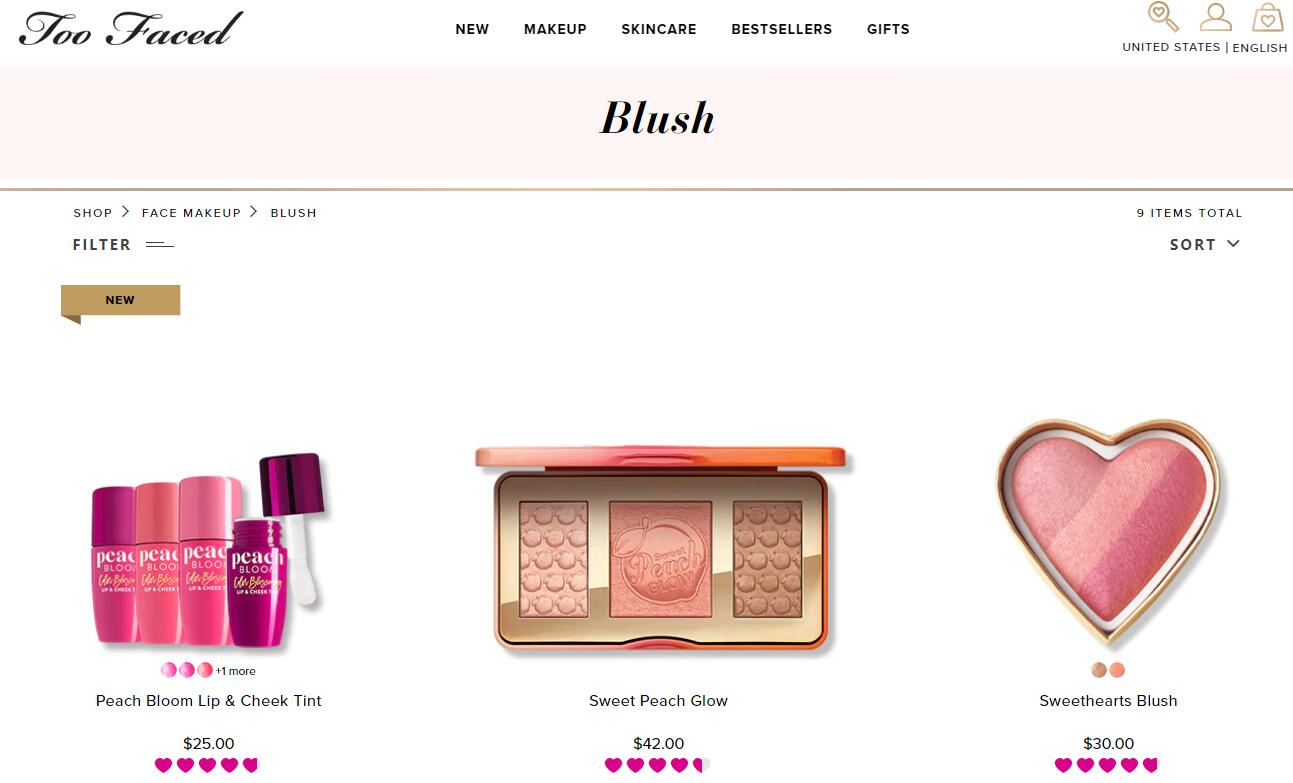Click the filter lines icon

tap(160, 245)
